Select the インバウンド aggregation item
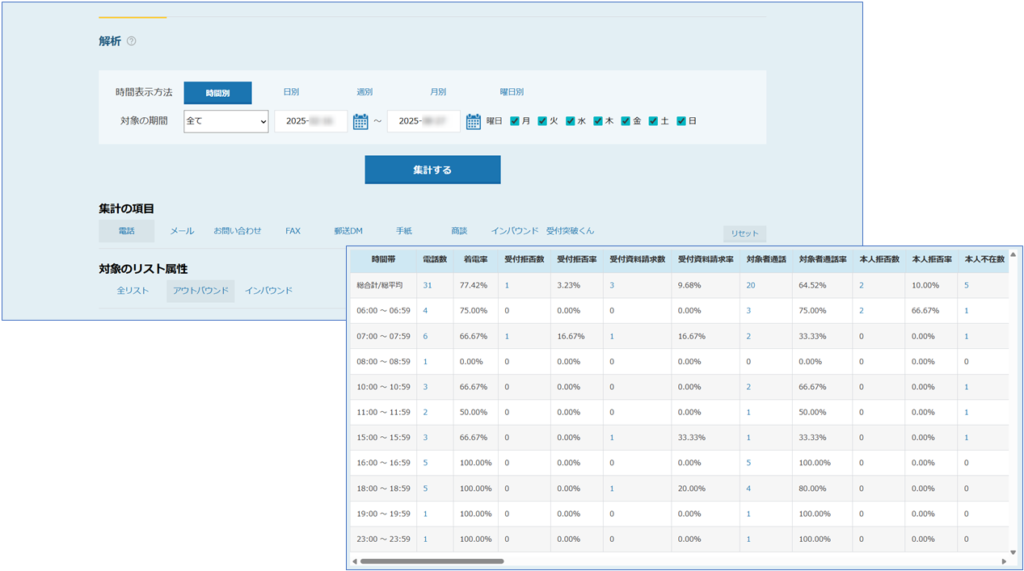Image resolution: width=1024 pixels, height=571 pixels. [x=515, y=231]
